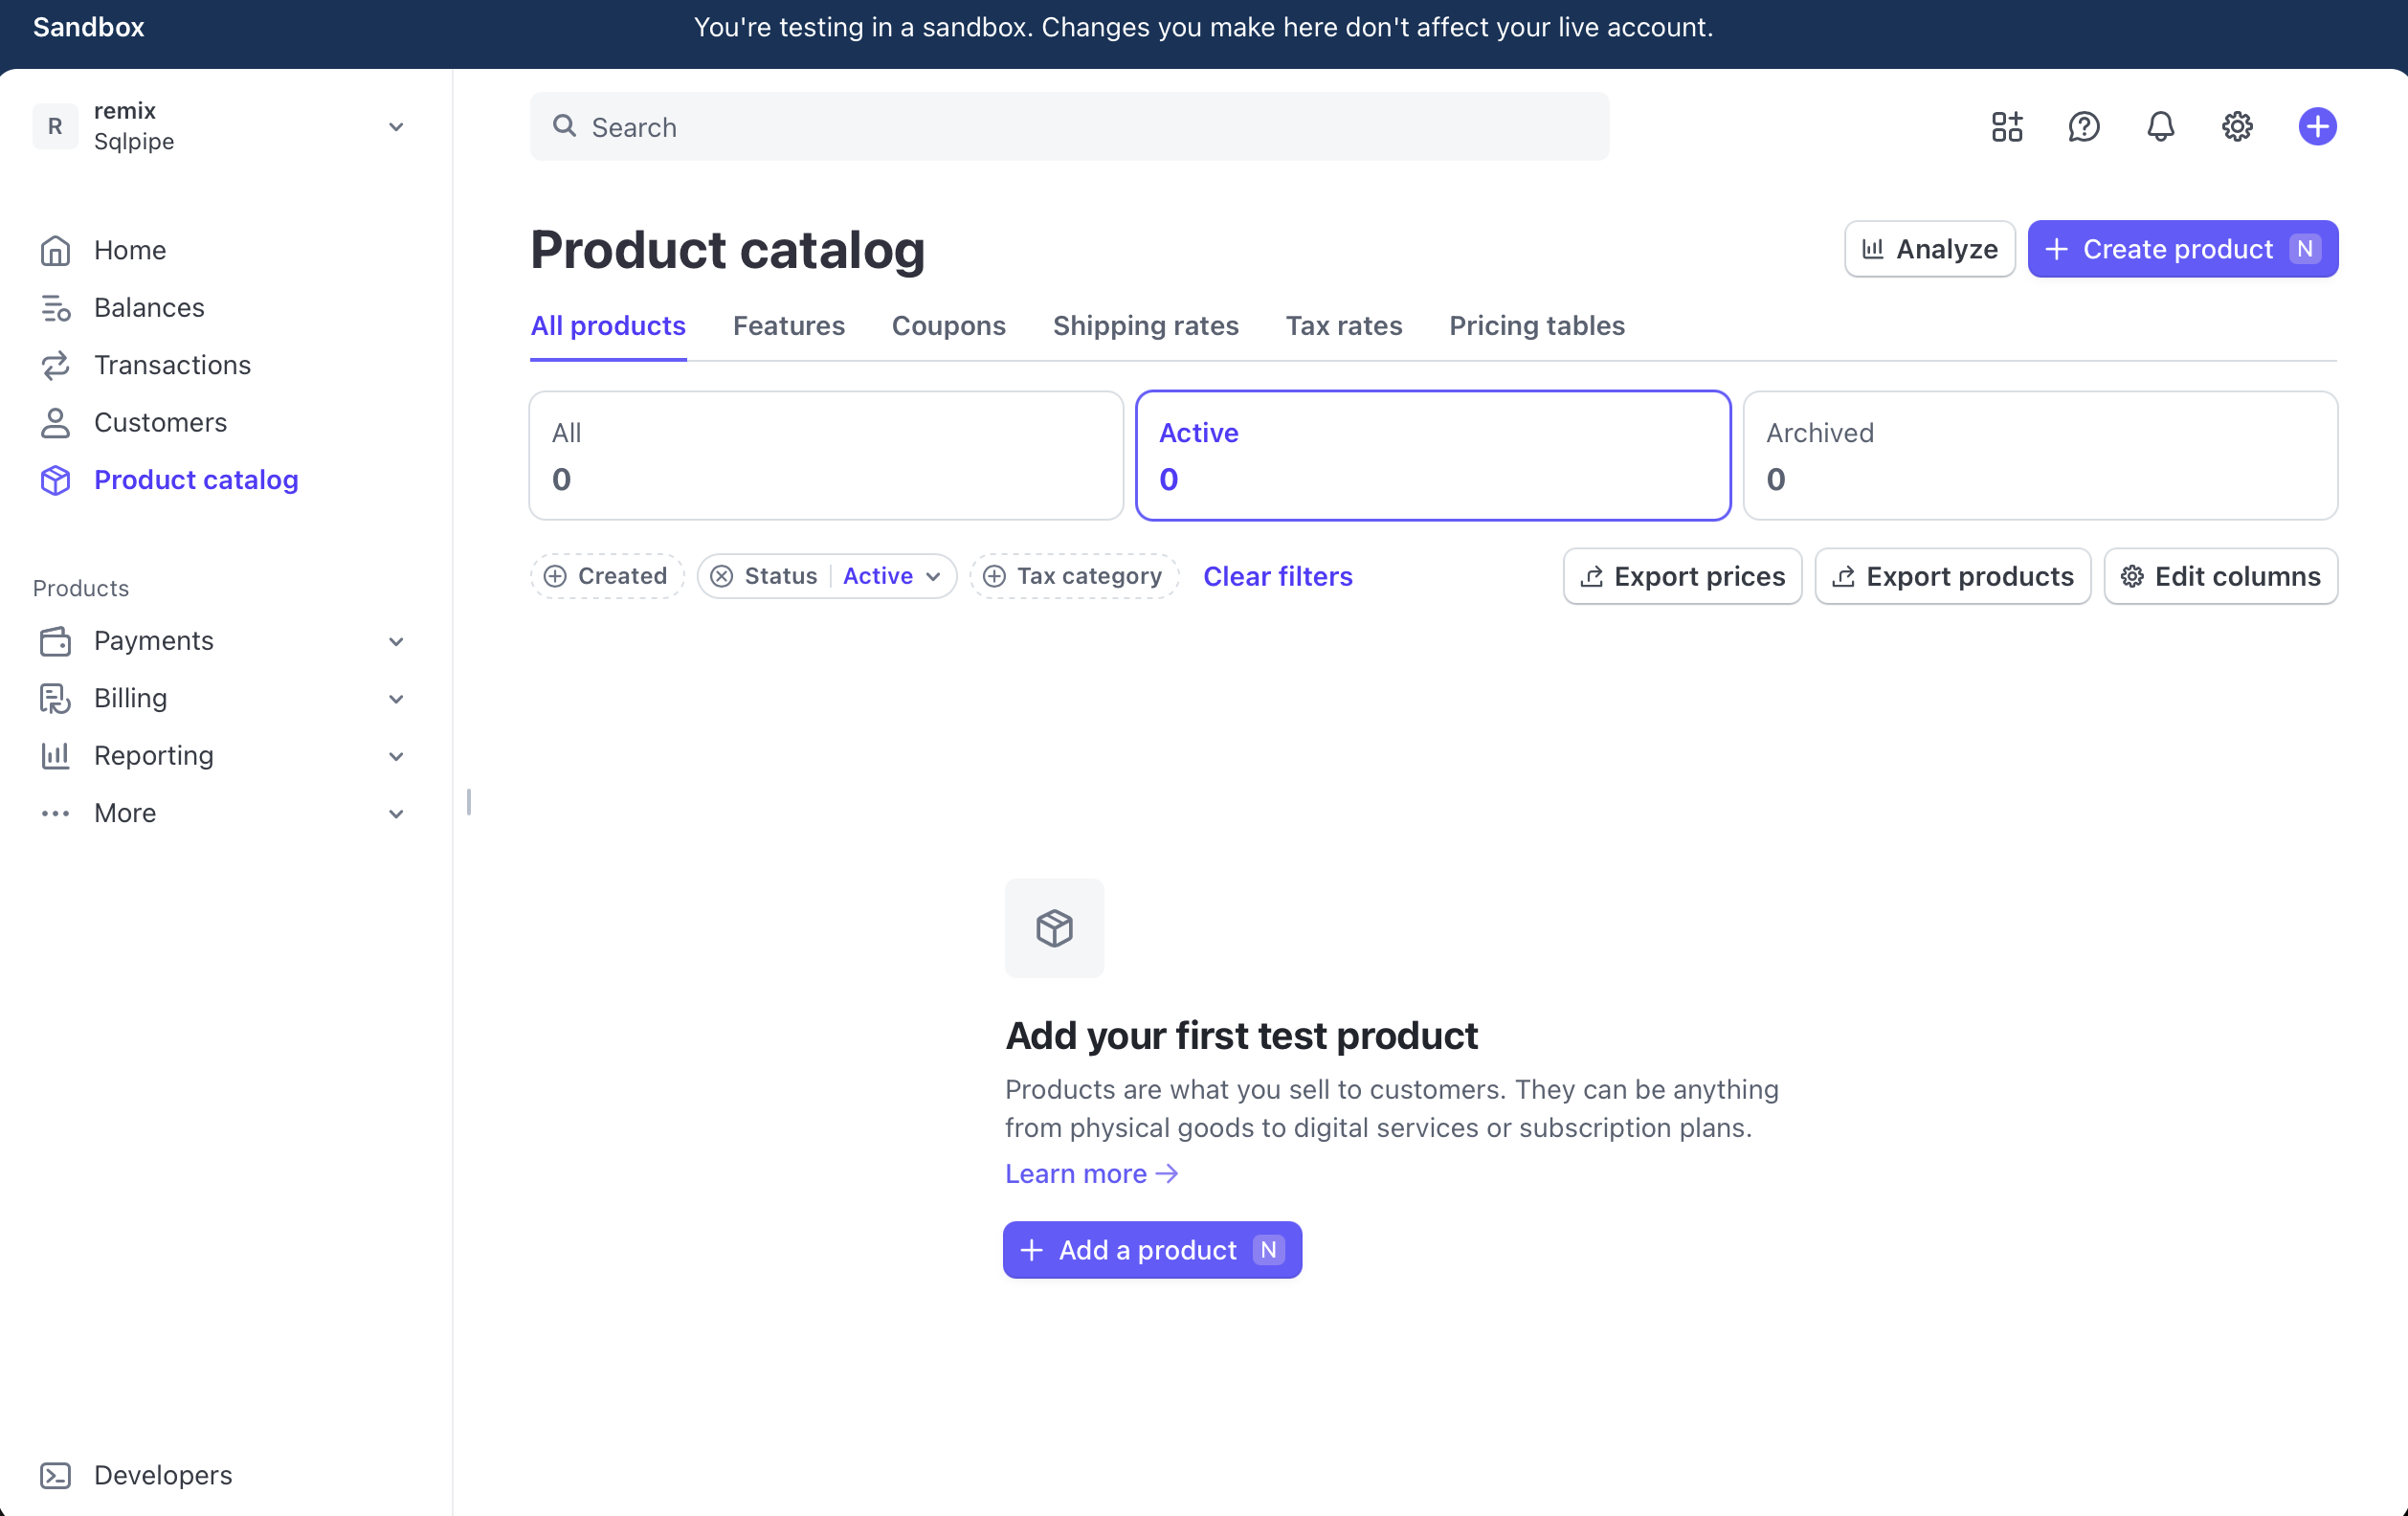2408x1516 pixels.
Task: Click the purple plus create icon
Action: click(x=2316, y=127)
